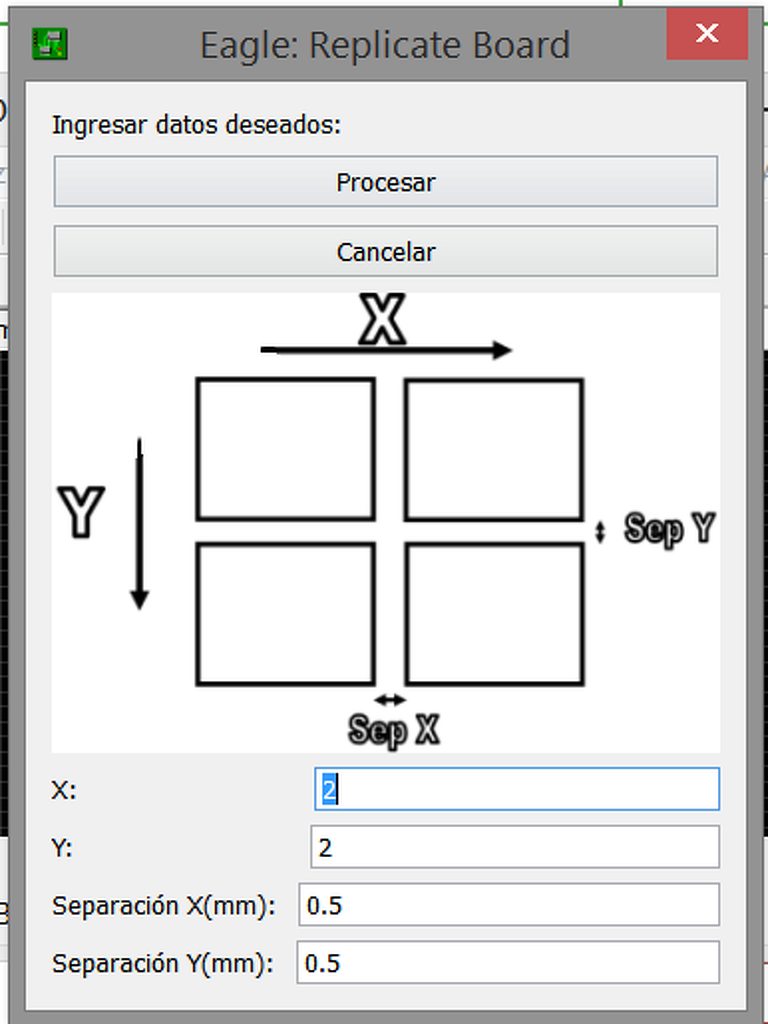Click the Sep X label in diagram
The height and width of the screenshot is (1024, 768).
394,730
